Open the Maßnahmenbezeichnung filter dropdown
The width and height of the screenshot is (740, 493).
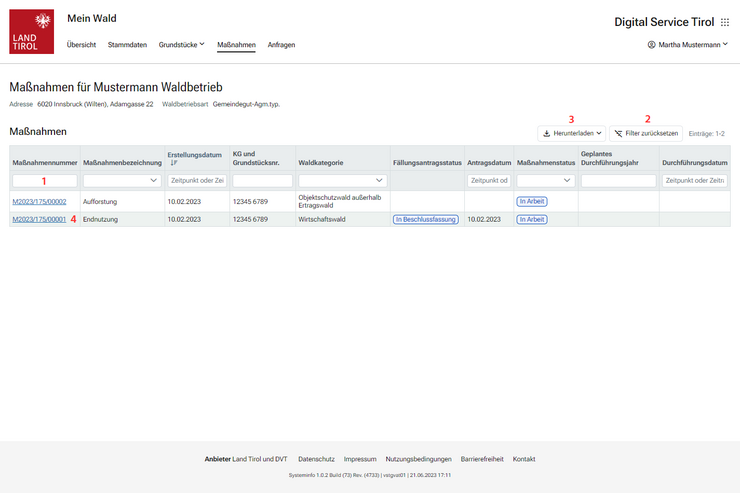121,181
